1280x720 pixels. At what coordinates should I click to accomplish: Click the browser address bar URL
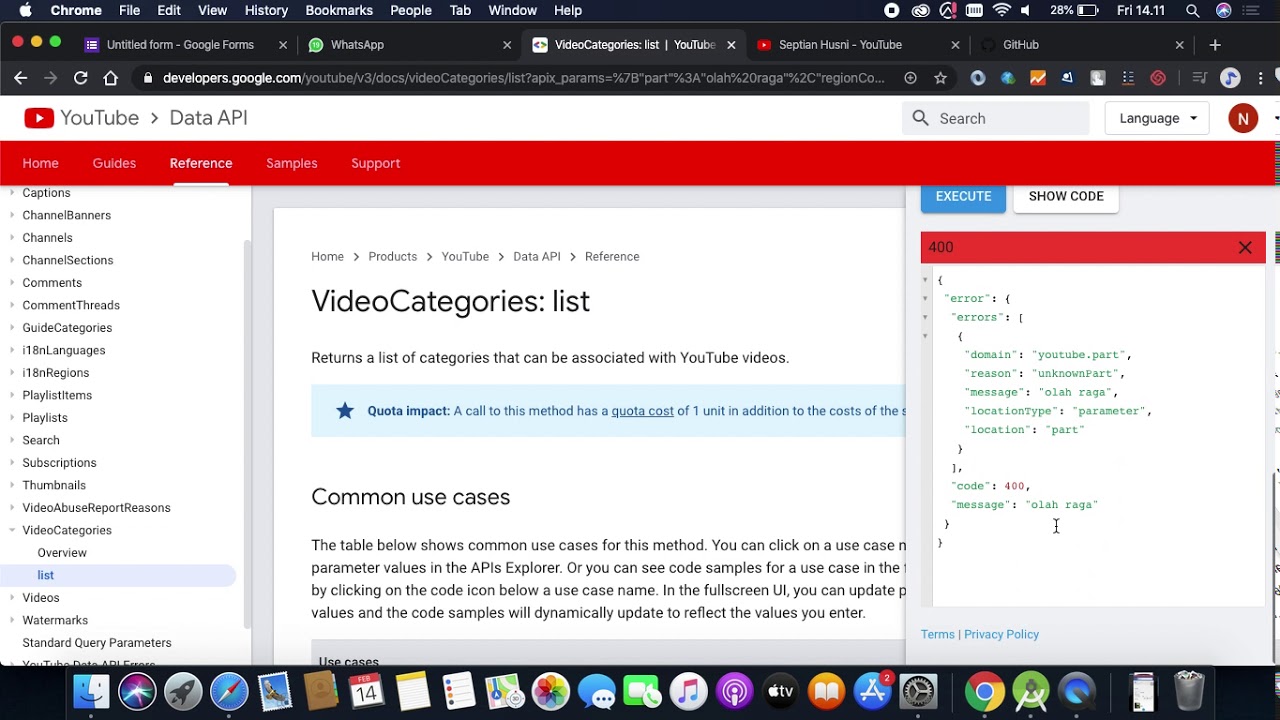(523, 78)
